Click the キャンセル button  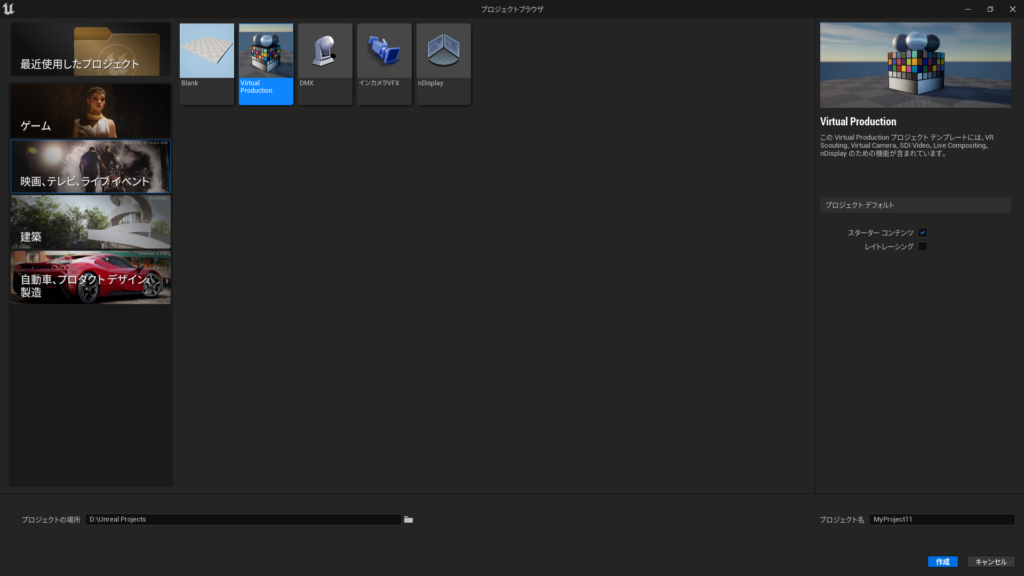[x=992, y=561]
